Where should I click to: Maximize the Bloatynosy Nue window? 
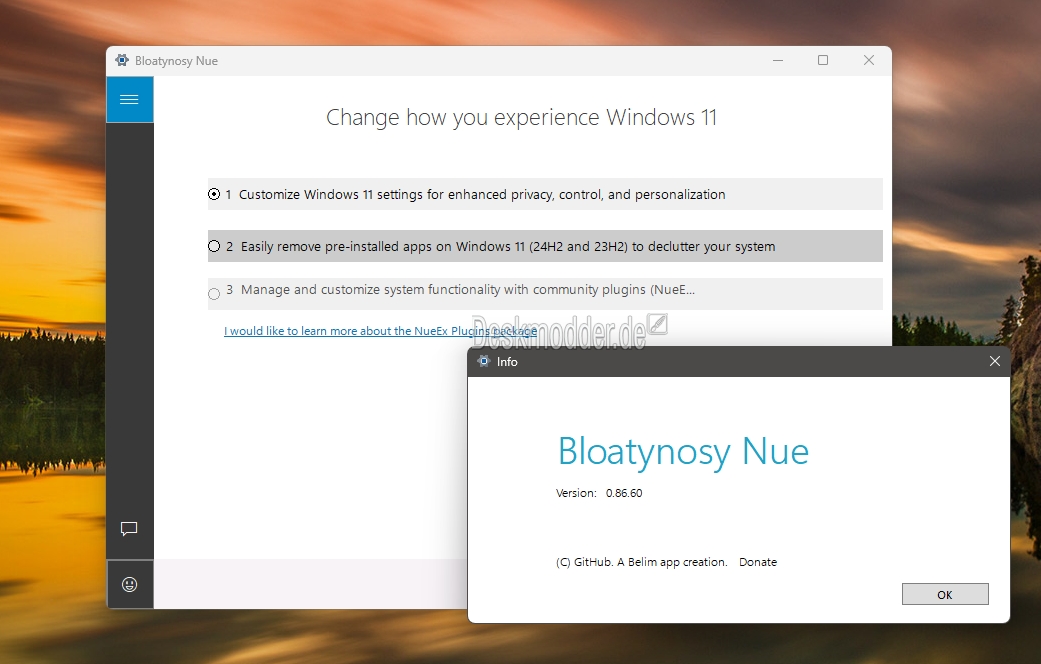click(823, 60)
